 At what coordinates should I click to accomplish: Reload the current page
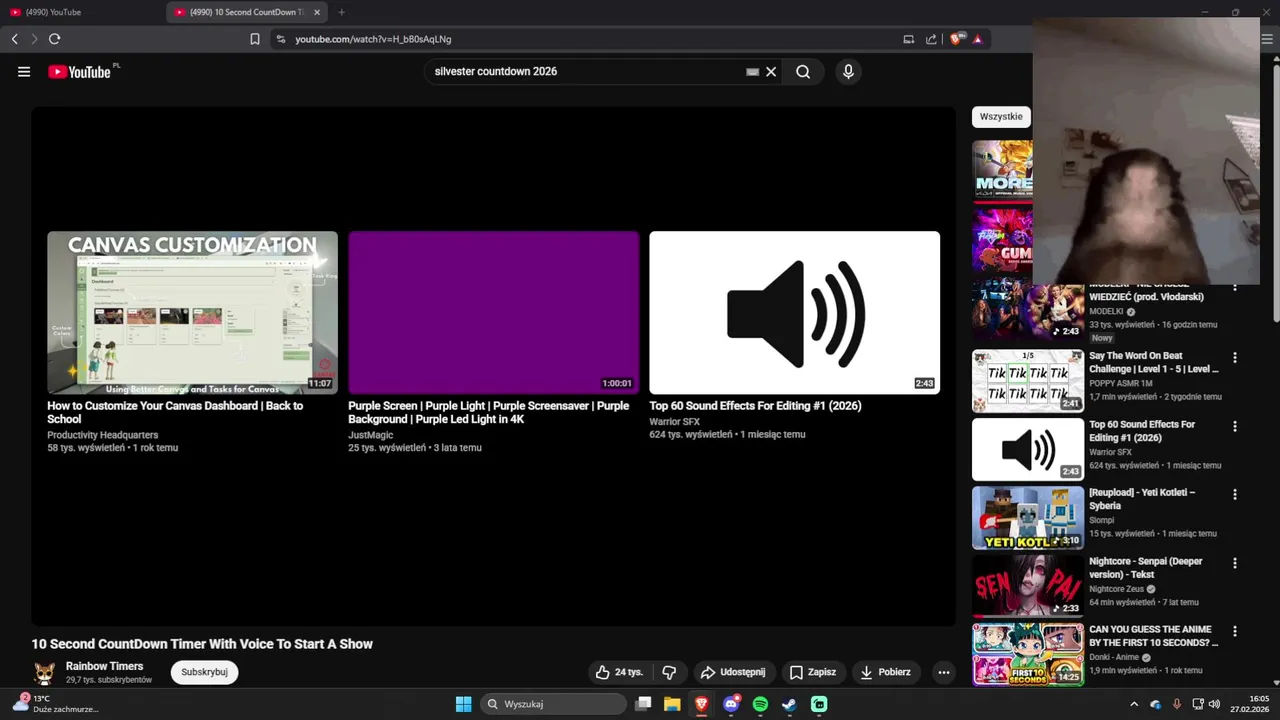point(54,39)
